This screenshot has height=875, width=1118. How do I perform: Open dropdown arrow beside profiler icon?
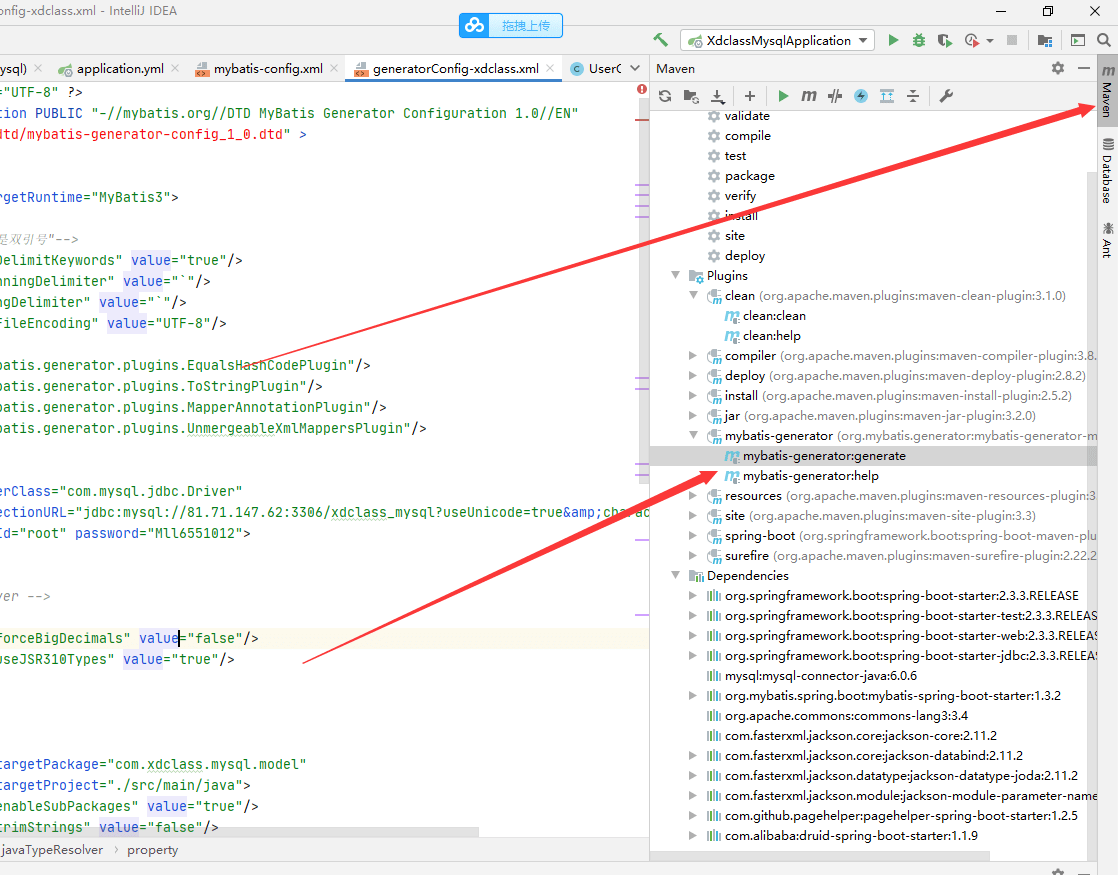[990, 41]
